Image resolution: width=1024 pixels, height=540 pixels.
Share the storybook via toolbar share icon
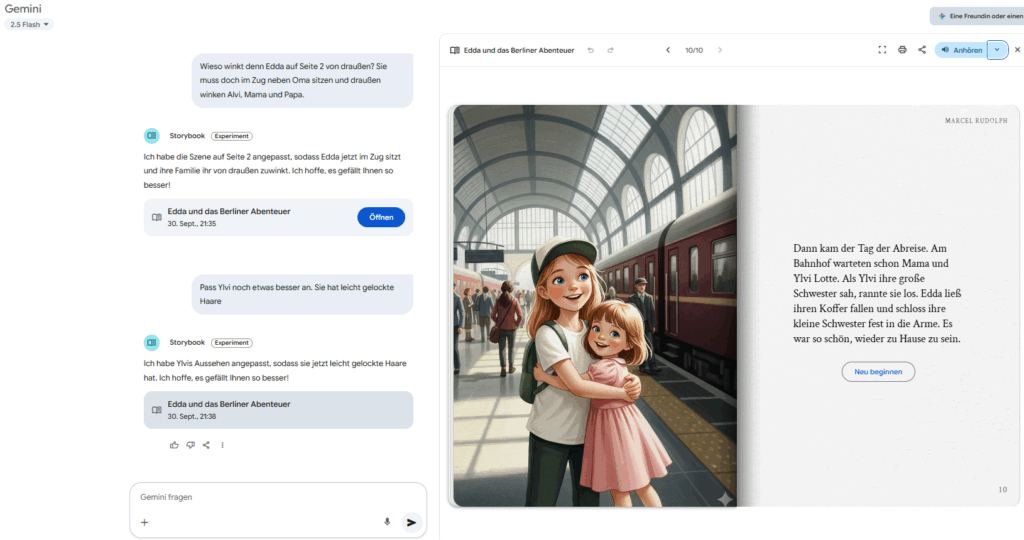(922, 50)
